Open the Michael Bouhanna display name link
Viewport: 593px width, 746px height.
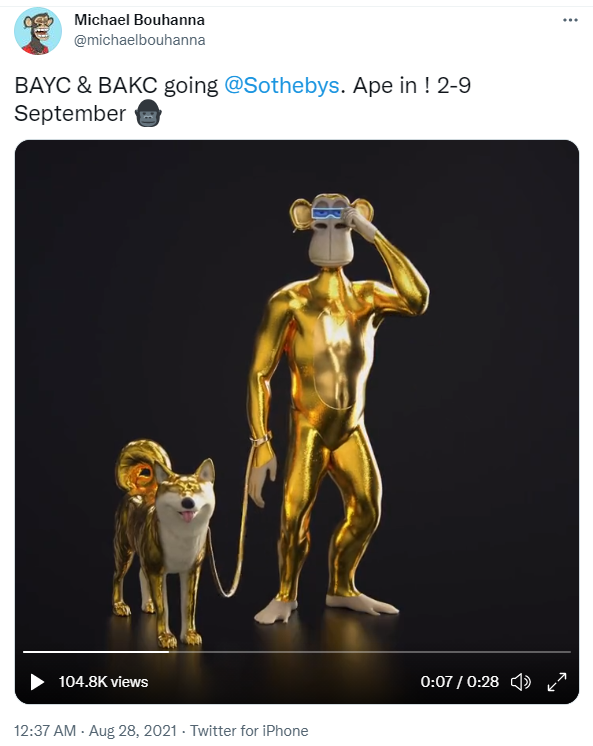coord(139,20)
